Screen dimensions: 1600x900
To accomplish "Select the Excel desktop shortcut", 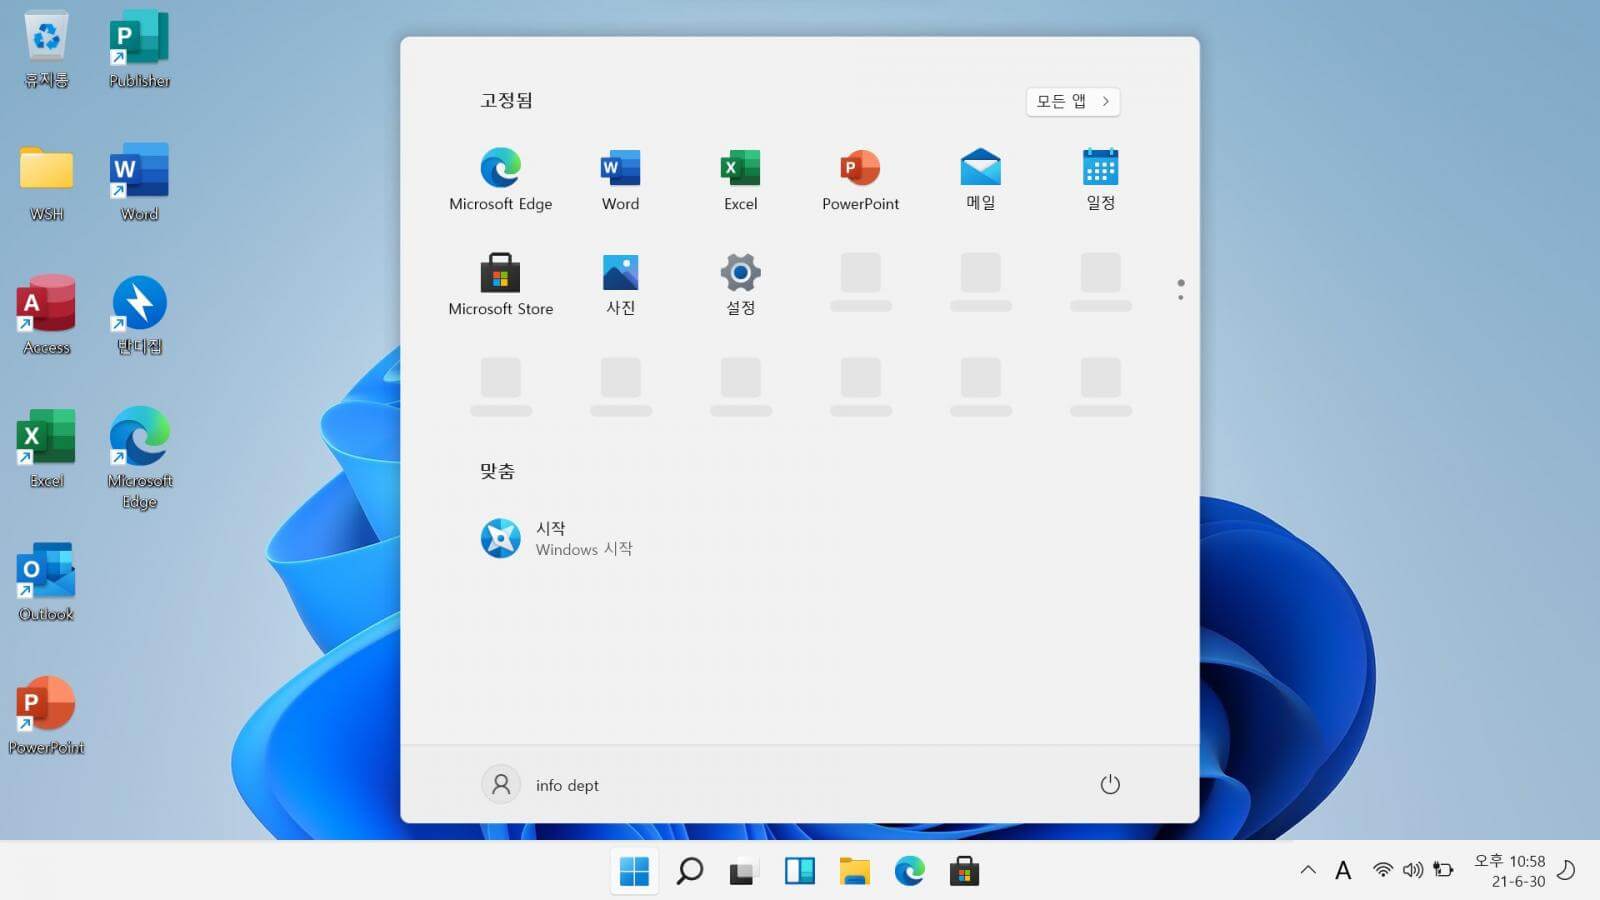I will [x=46, y=449].
